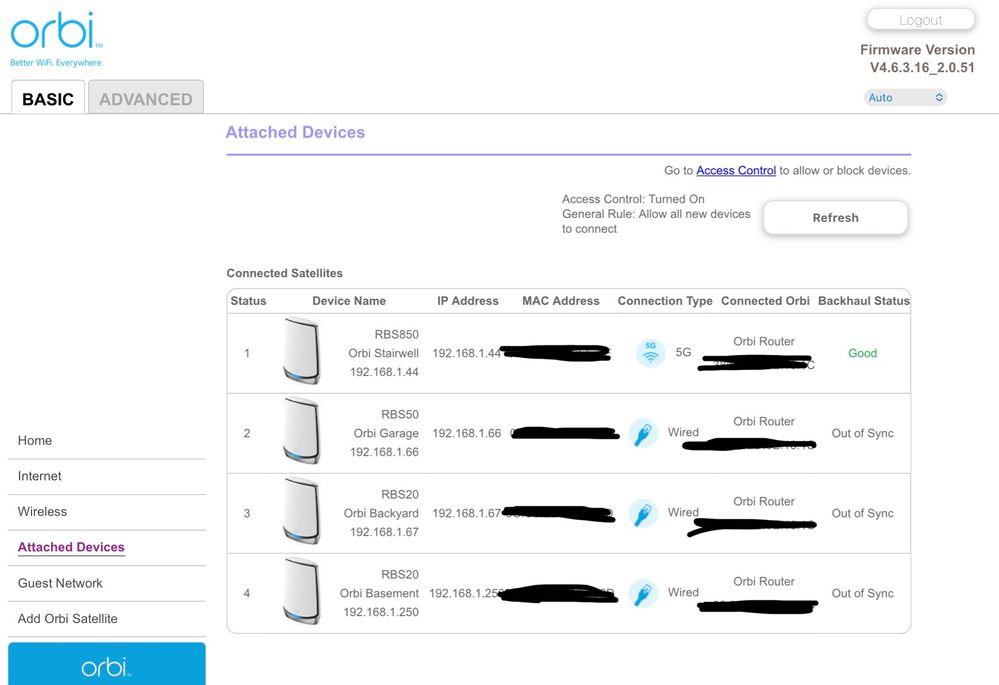This screenshot has height=685, width=999.
Task: Open the Access Control link
Action: (x=736, y=171)
